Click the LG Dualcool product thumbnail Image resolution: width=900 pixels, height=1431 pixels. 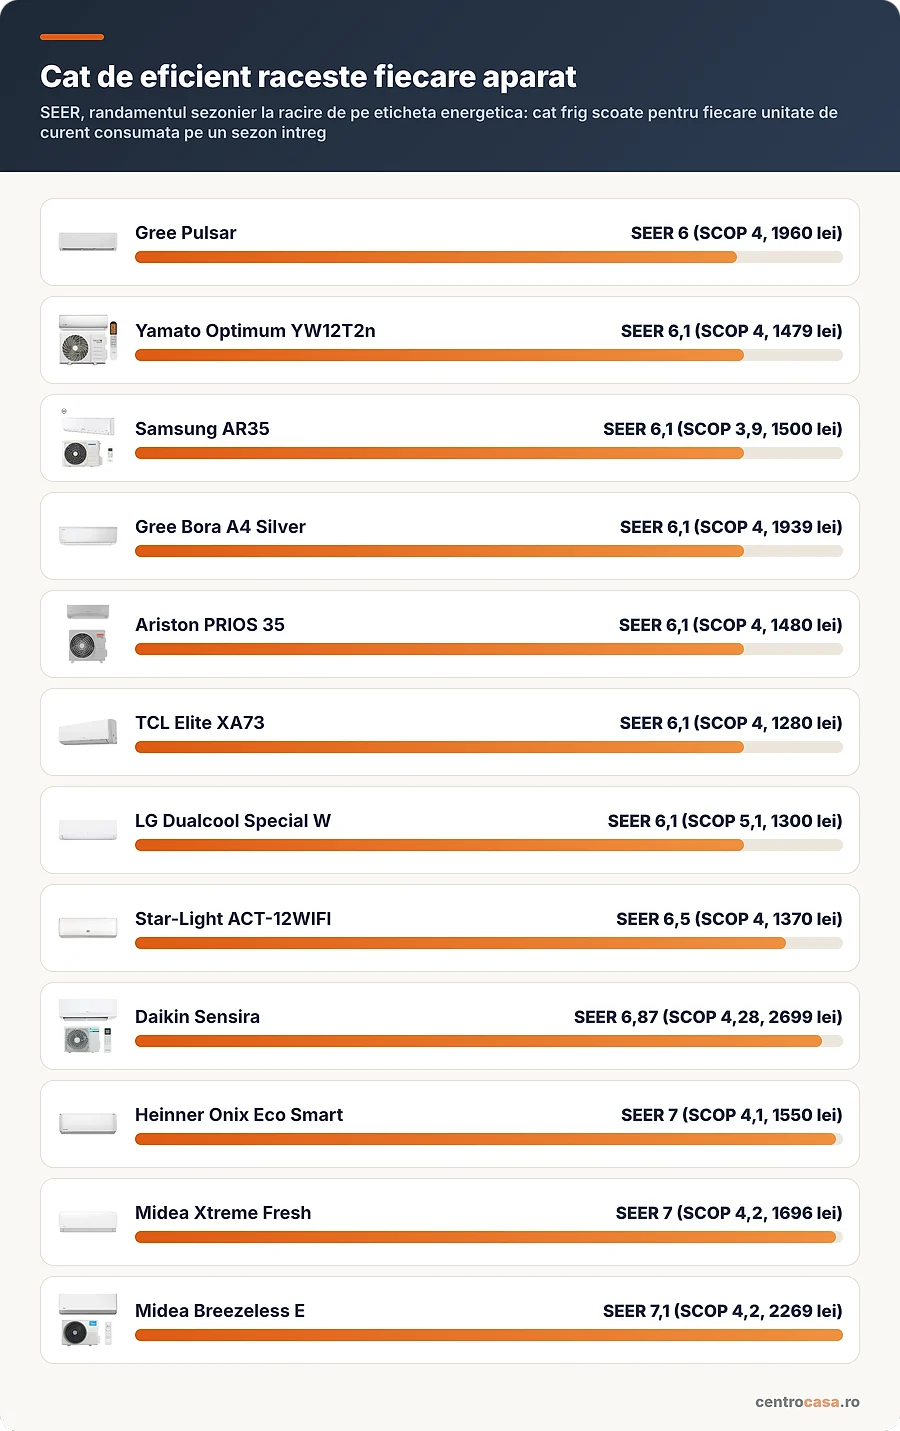tap(88, 830)
